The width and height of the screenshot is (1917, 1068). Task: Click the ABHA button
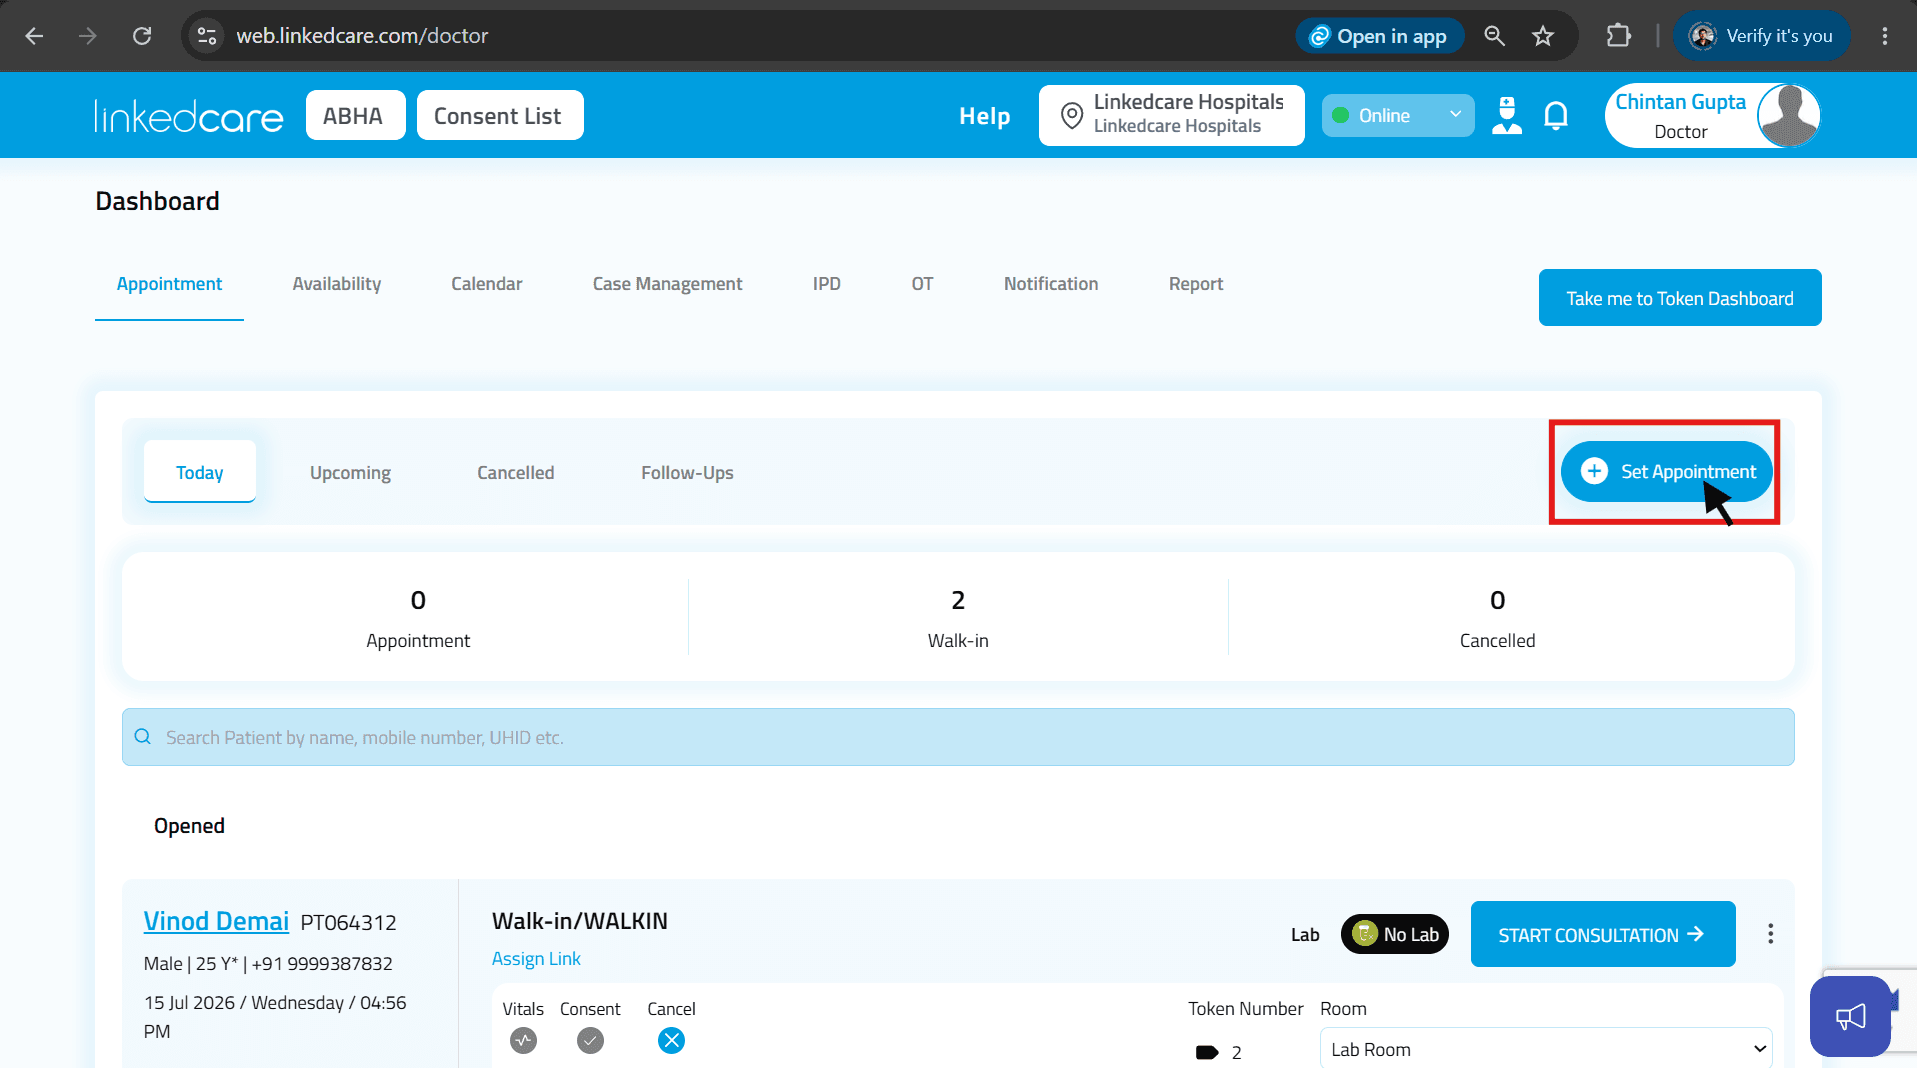coord(355,115)
